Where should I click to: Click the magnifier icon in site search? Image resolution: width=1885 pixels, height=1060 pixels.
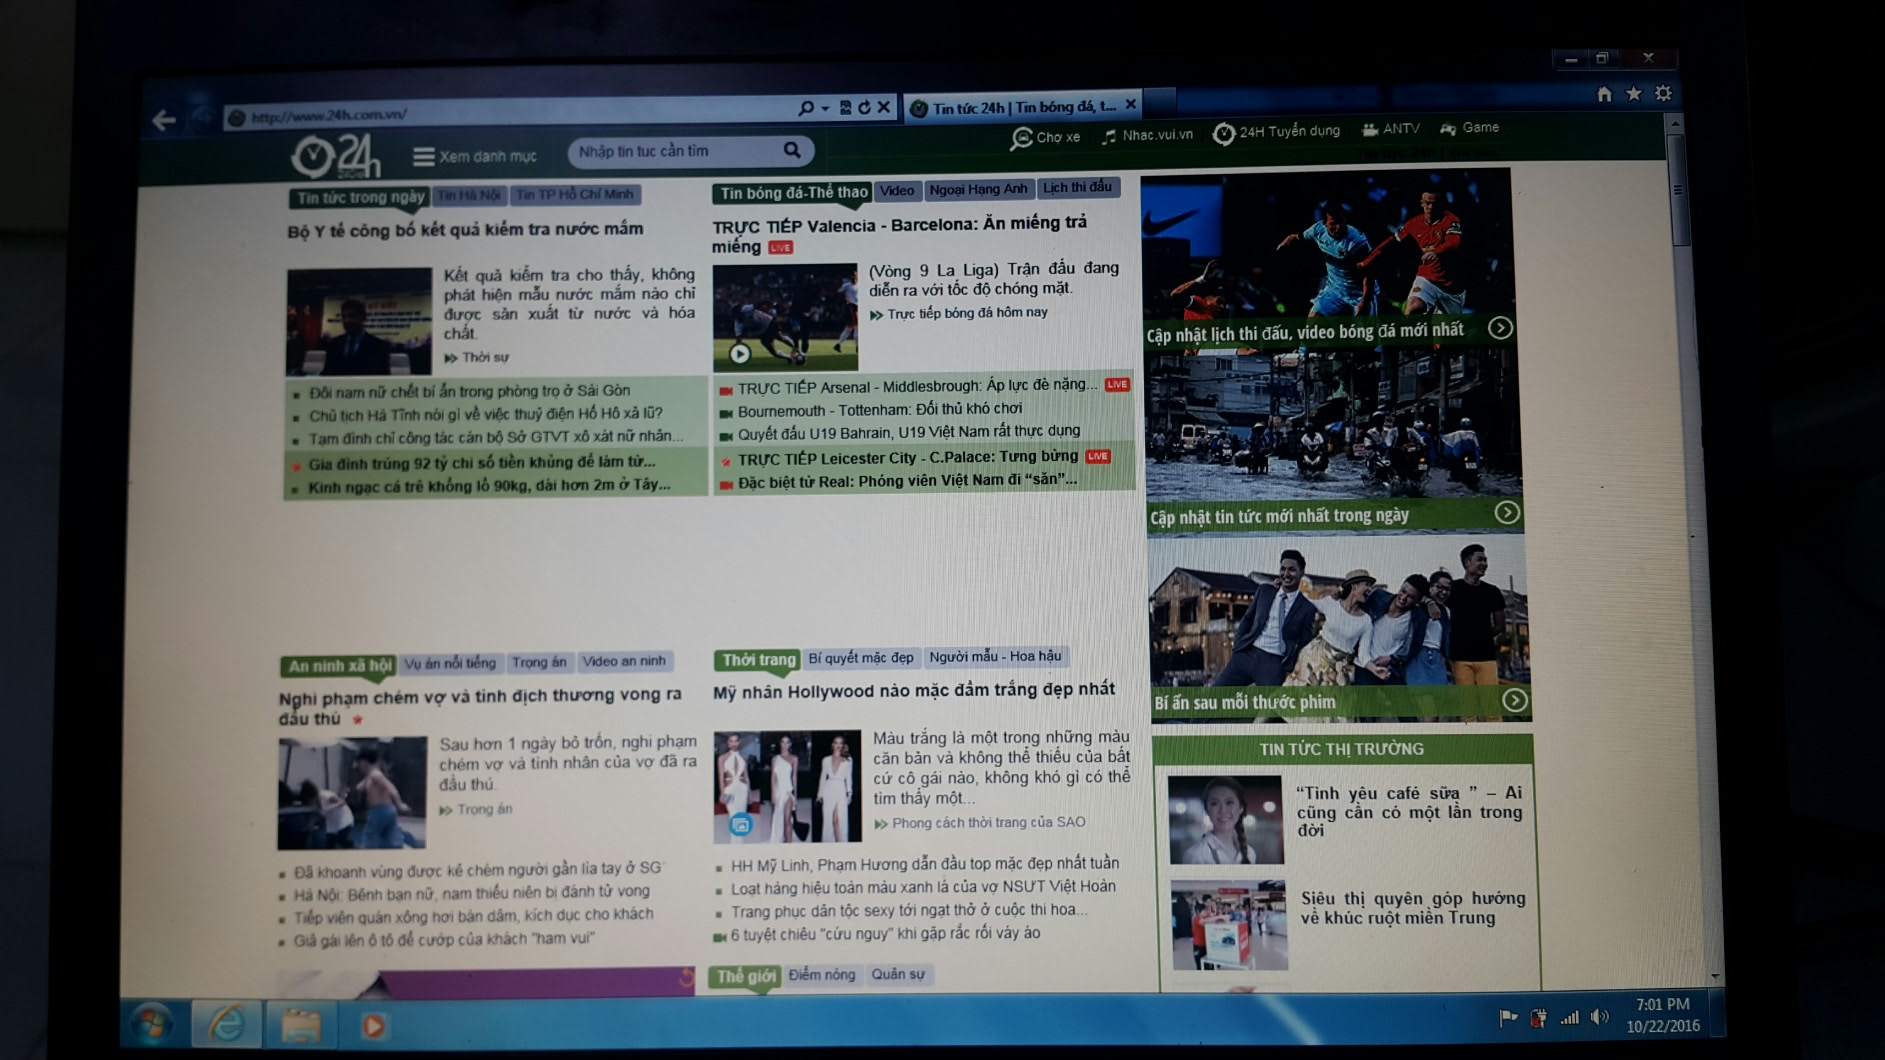tap(792, 150)
